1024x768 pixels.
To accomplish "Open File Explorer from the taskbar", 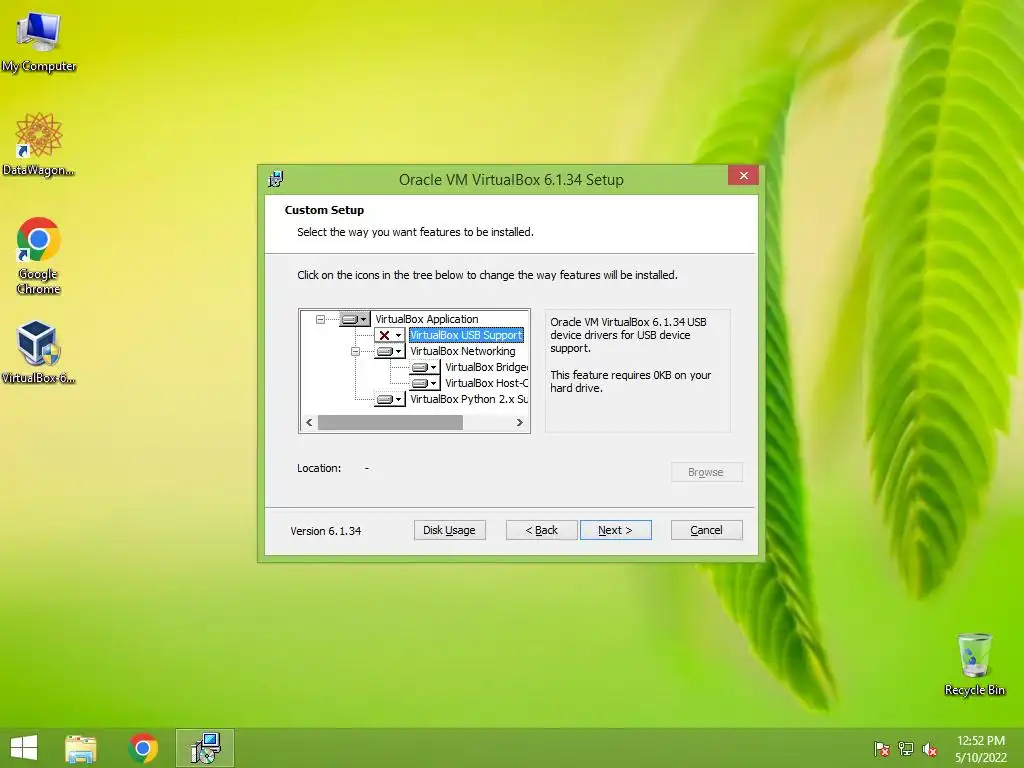I will pos(81,748).
